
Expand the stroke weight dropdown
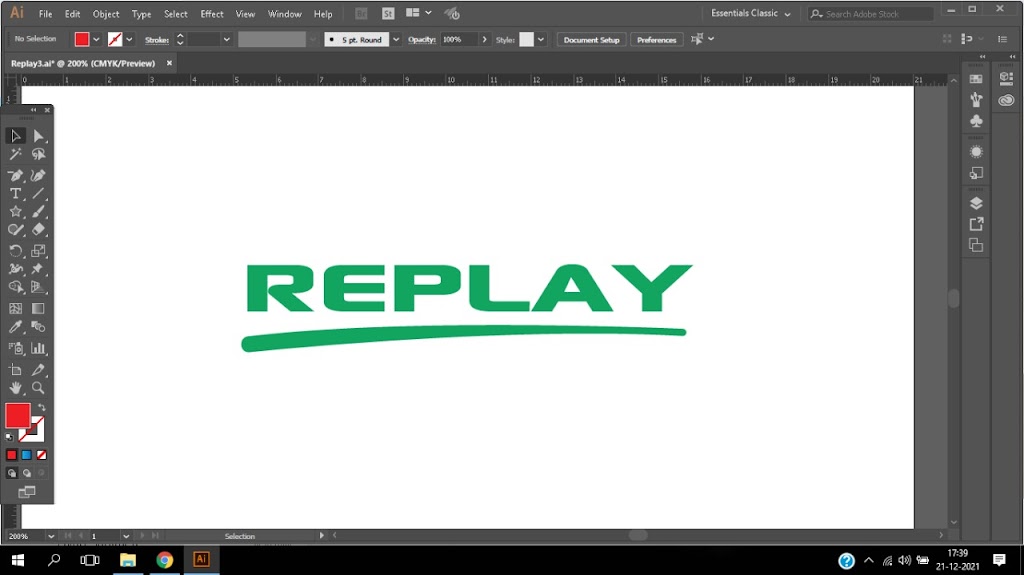pos(226,40)
